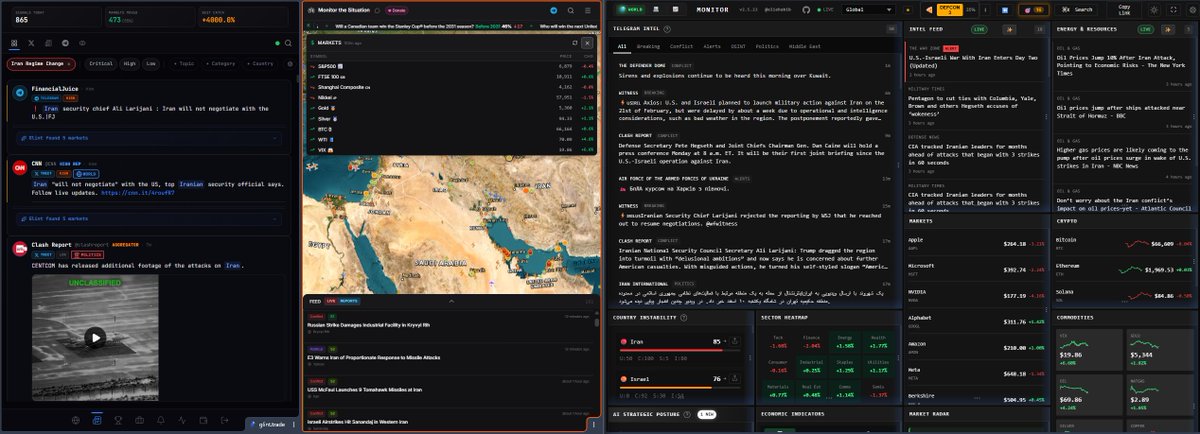
Task: Click the Copy Link button
Action: [1124, 9]
